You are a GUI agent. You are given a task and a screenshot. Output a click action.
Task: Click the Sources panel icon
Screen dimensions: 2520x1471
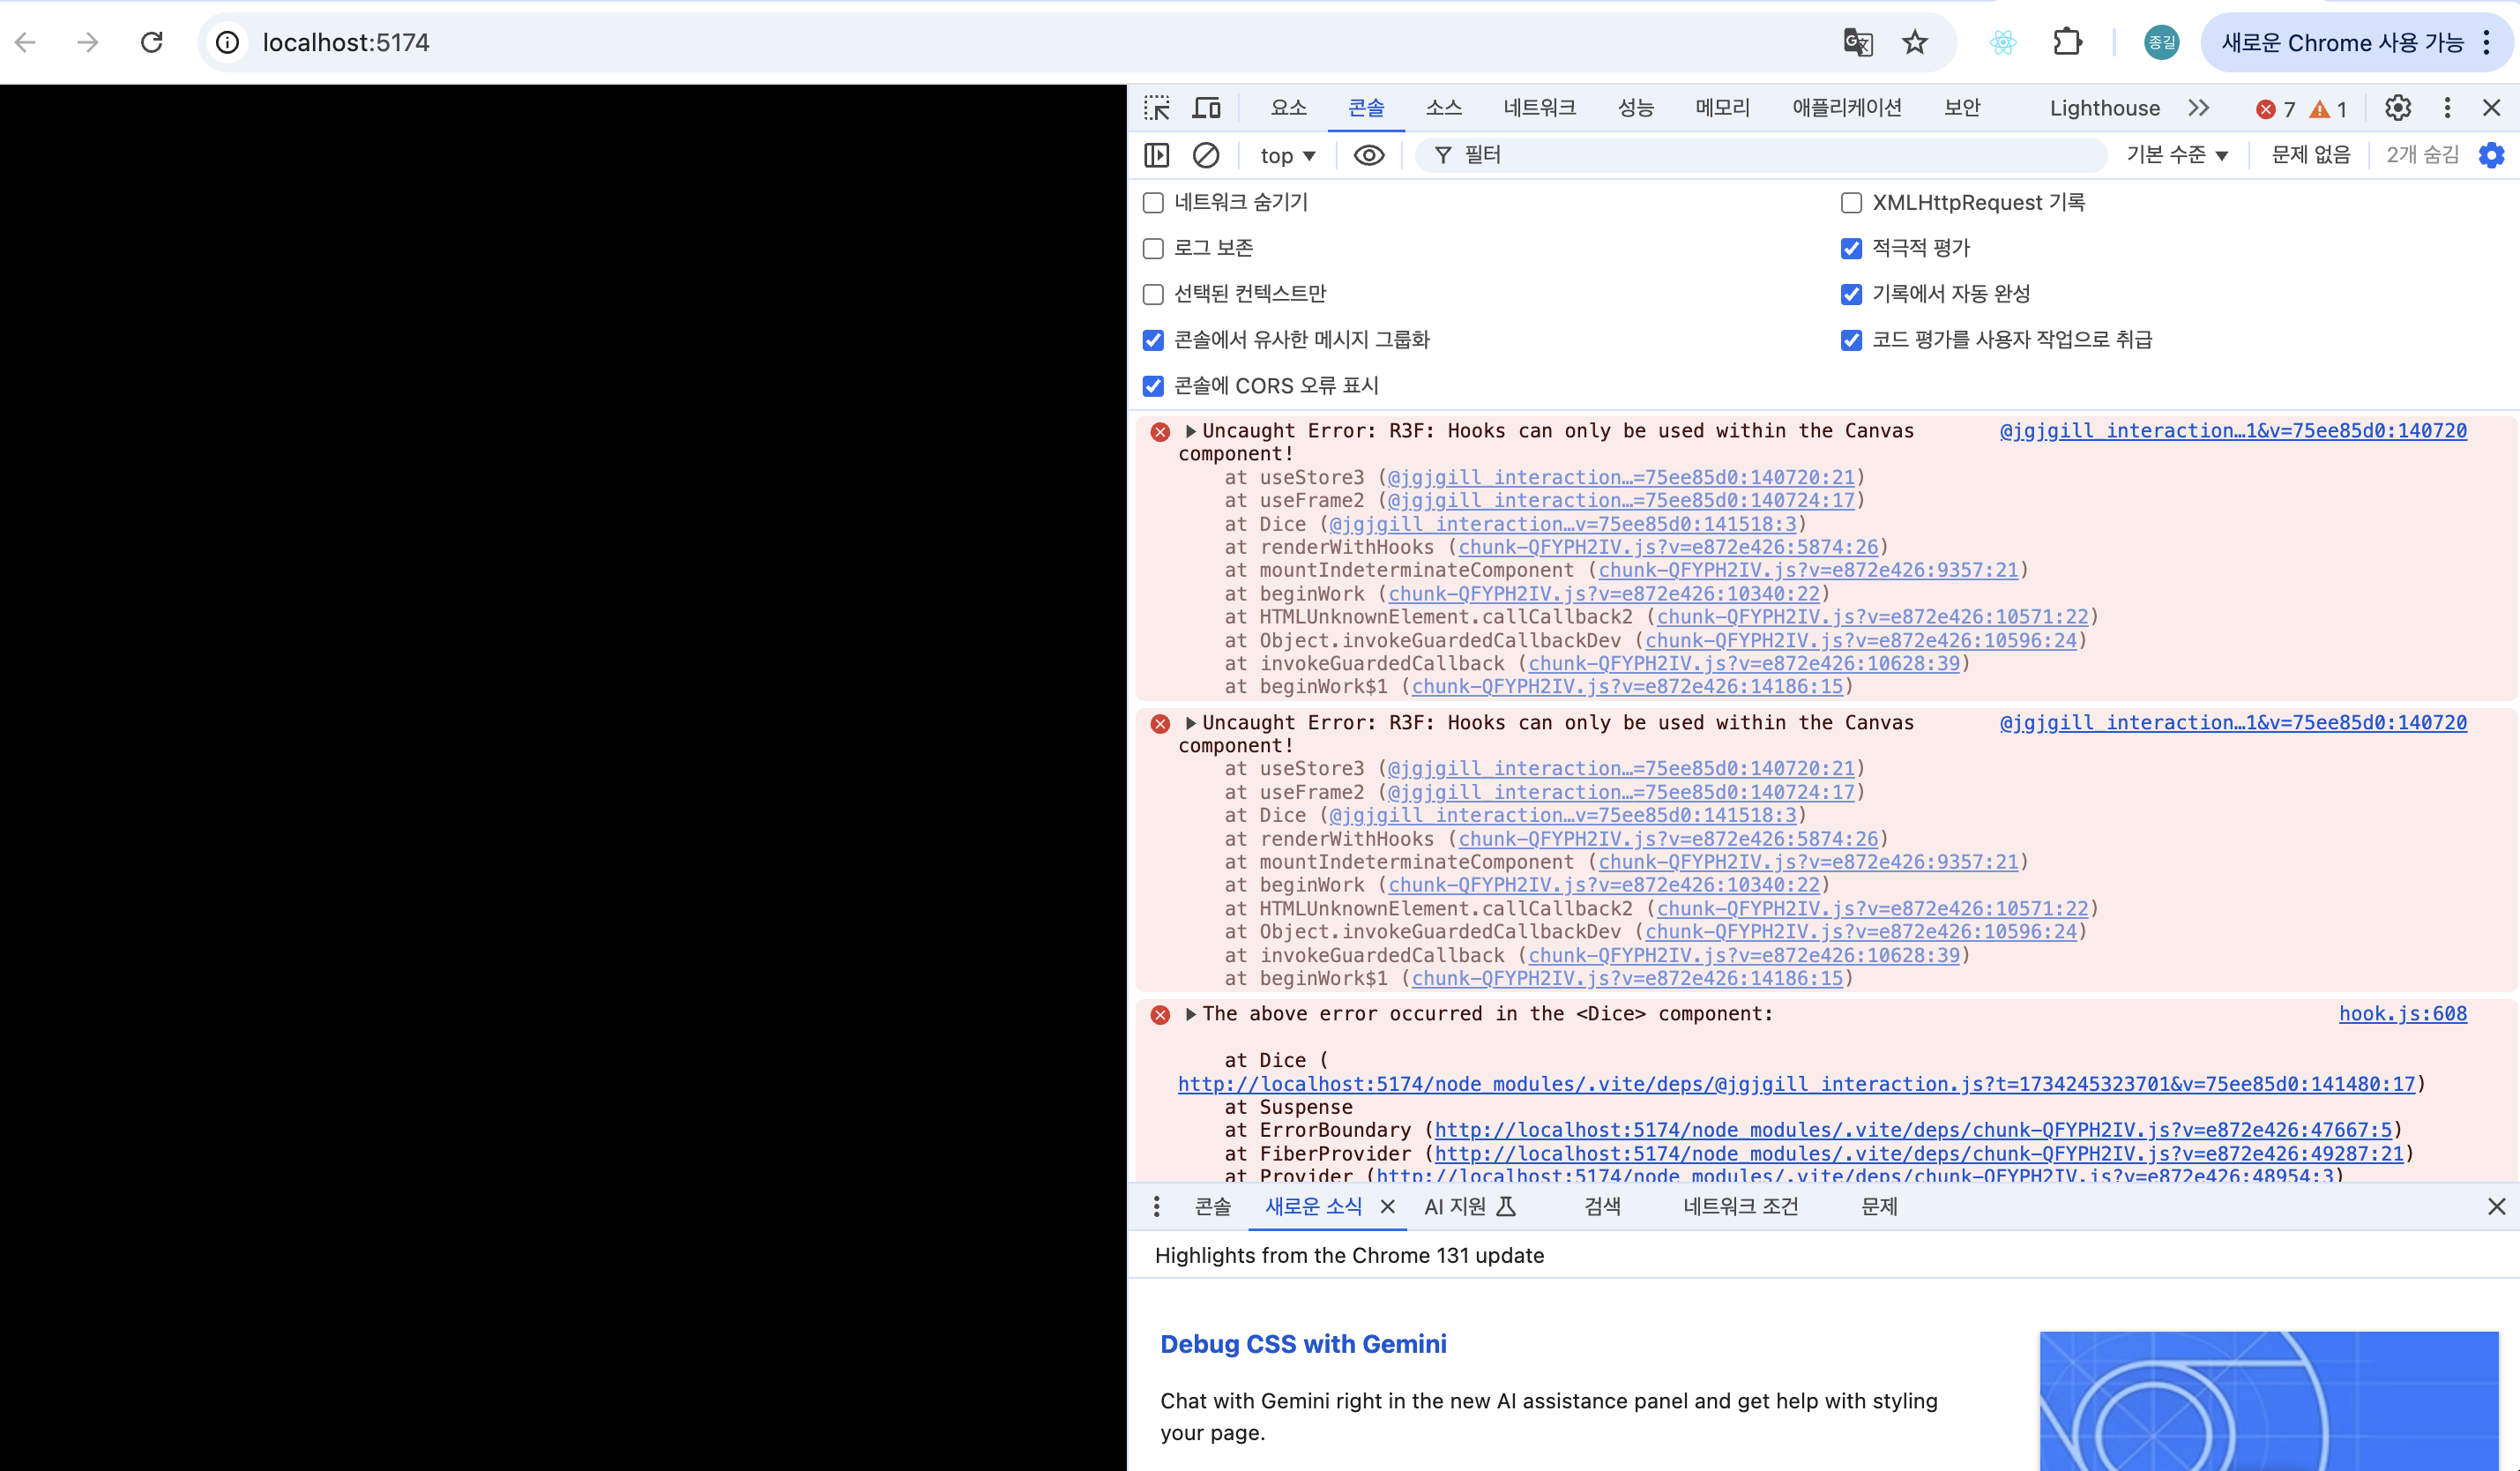coord(1440,108)
